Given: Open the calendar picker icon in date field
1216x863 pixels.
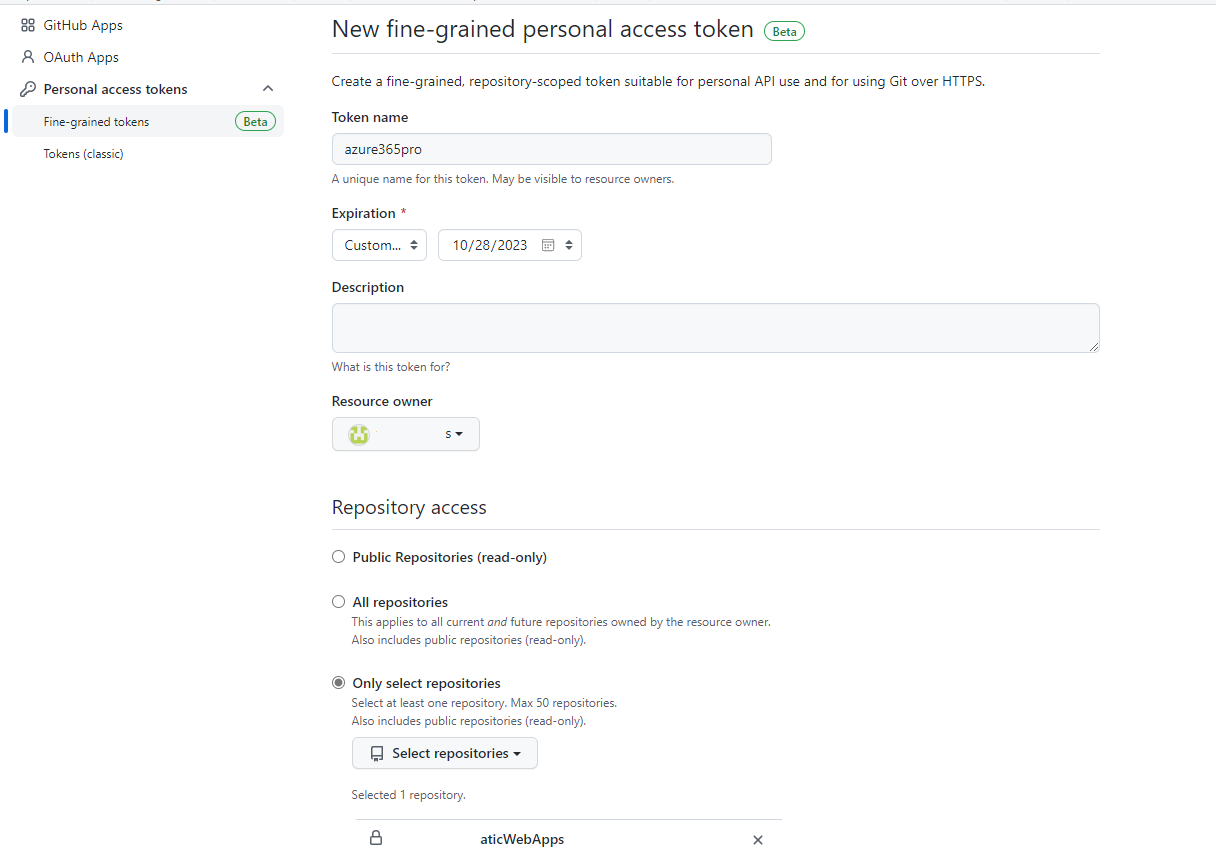Looking at the screenshot, I should click(x=548, y=245).
